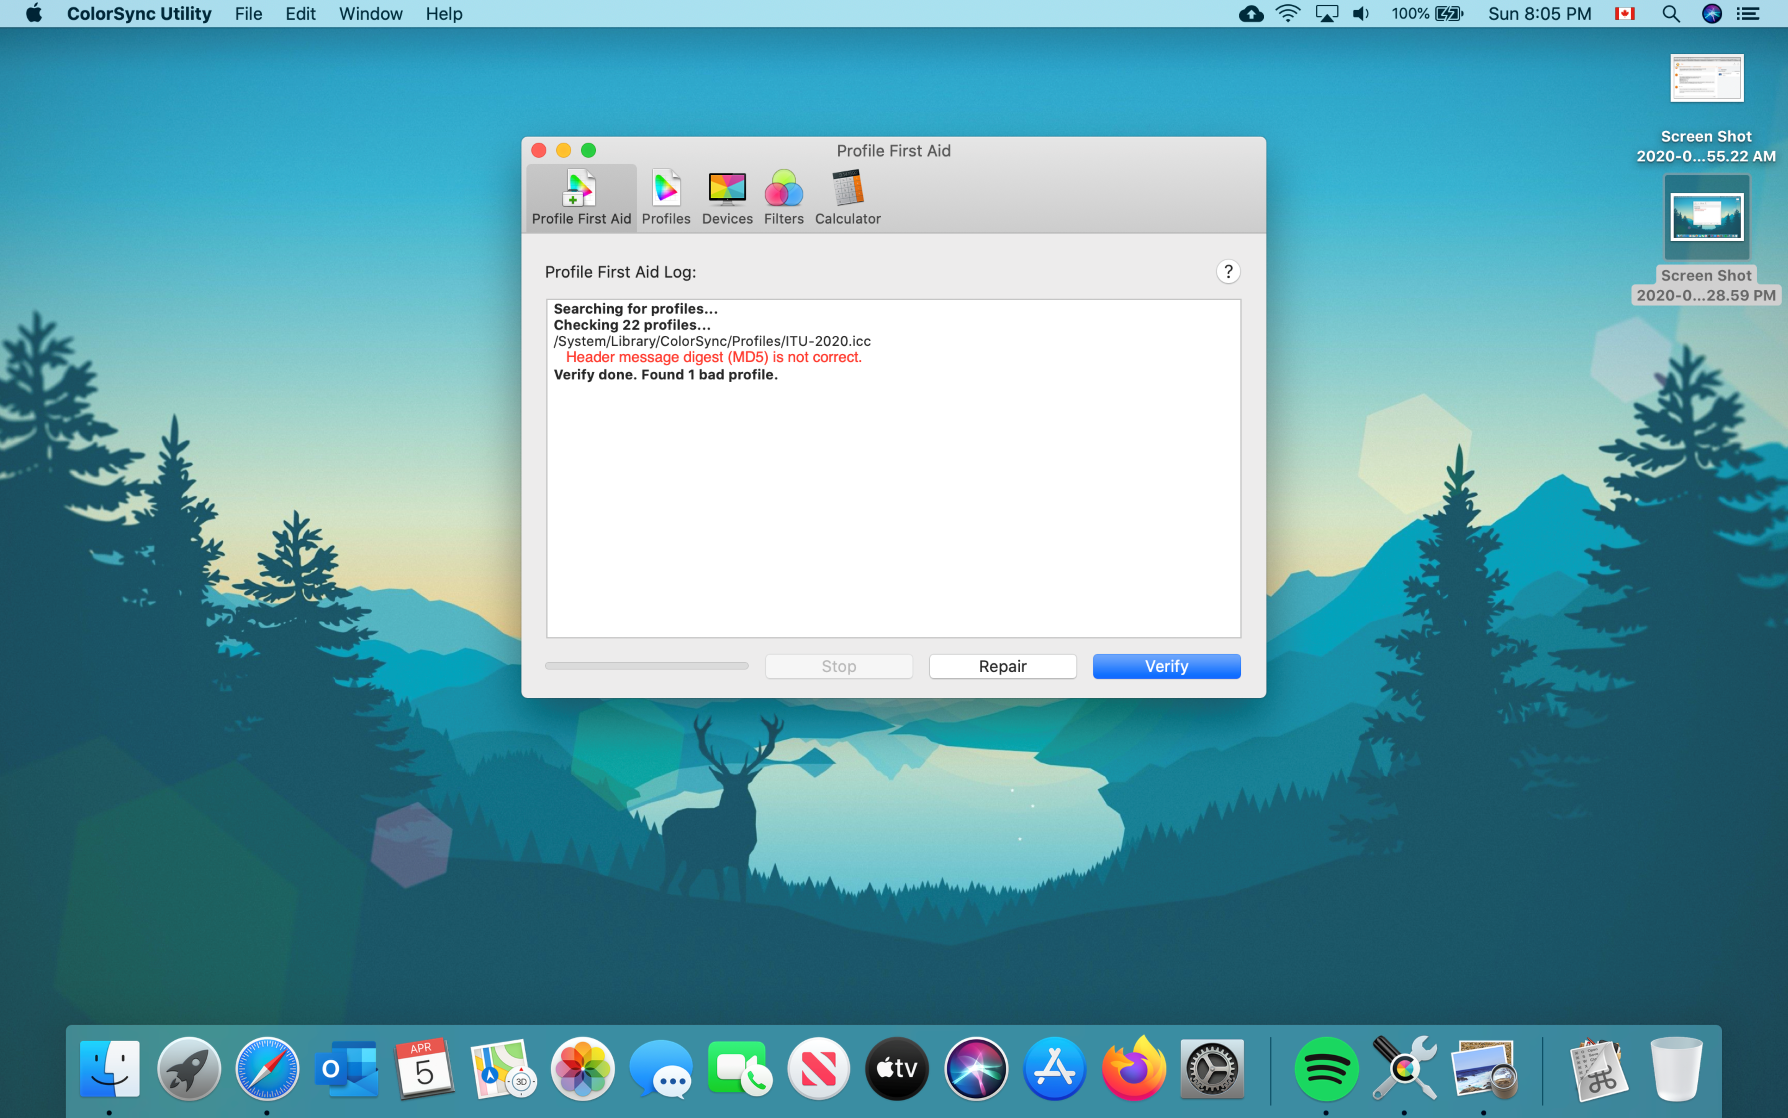The height and width of the screenshot is (1118, 1788).
Task: Launch Siri from the Dock
Action: point(976,1069)
